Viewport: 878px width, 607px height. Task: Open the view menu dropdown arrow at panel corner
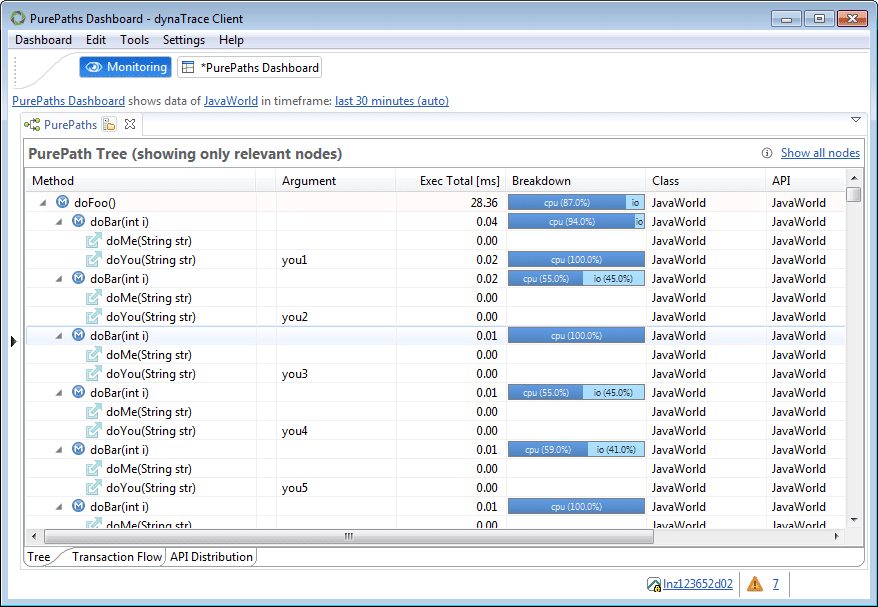click(x=856, y=119)
